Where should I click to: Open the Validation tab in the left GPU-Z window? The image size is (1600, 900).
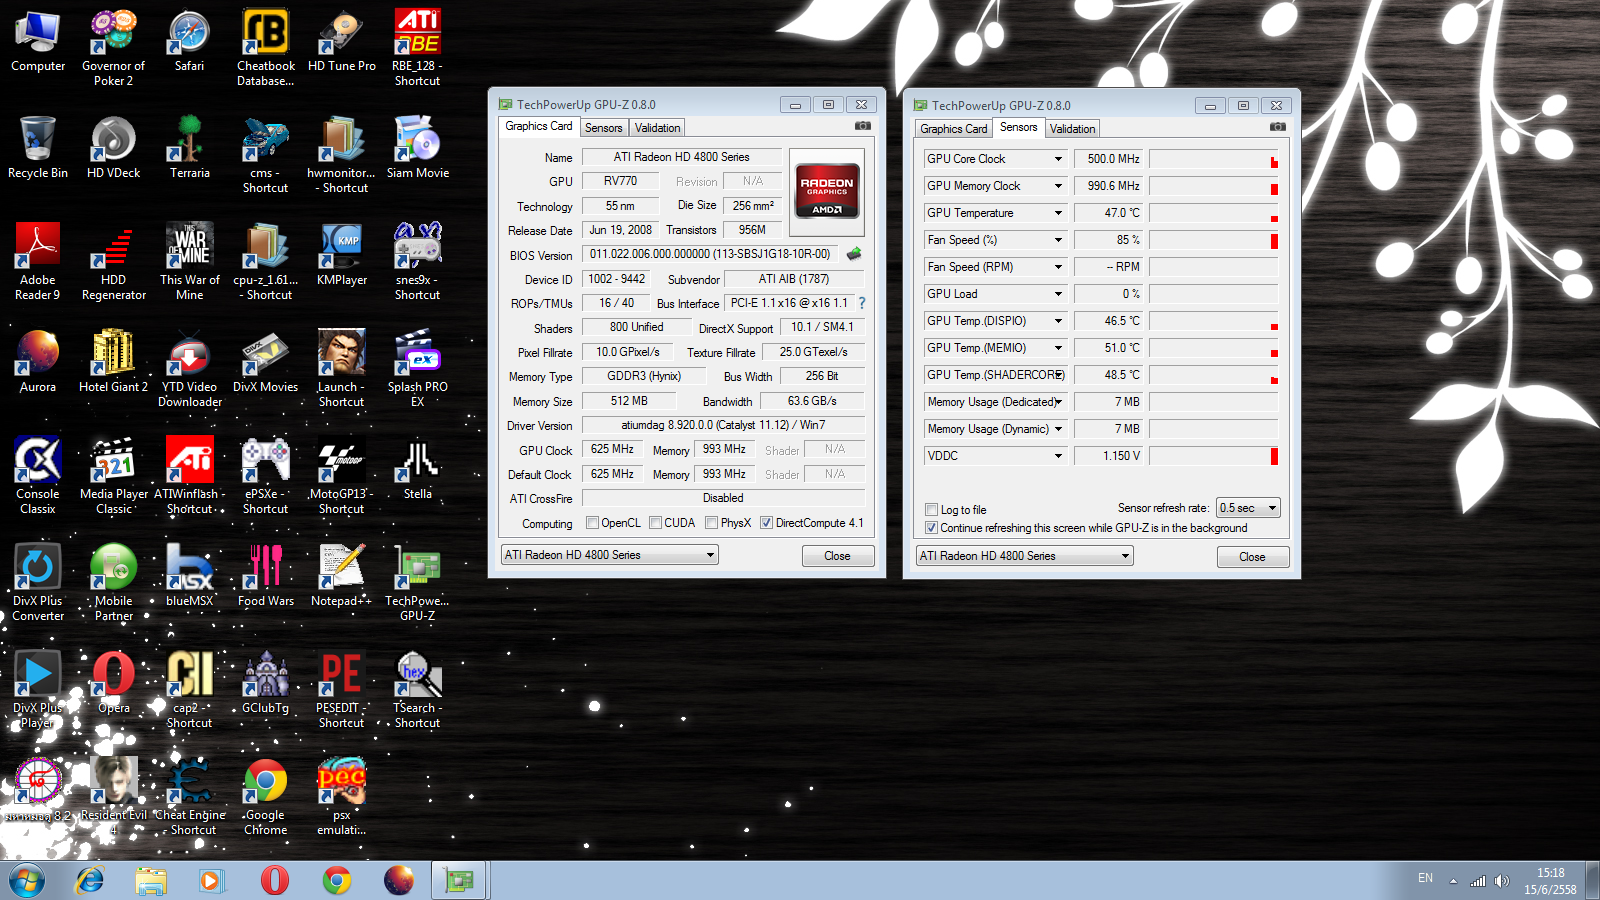pos(657,128)
